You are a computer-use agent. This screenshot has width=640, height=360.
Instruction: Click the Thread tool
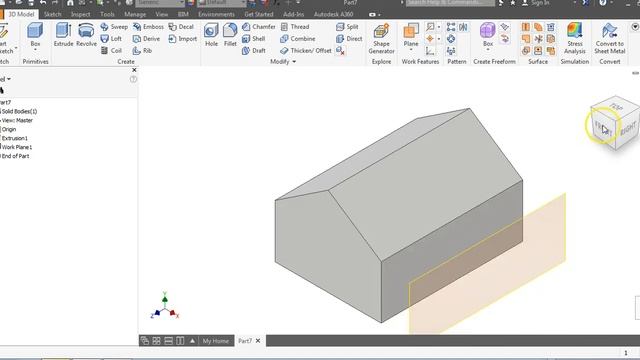tap(295, 27)
